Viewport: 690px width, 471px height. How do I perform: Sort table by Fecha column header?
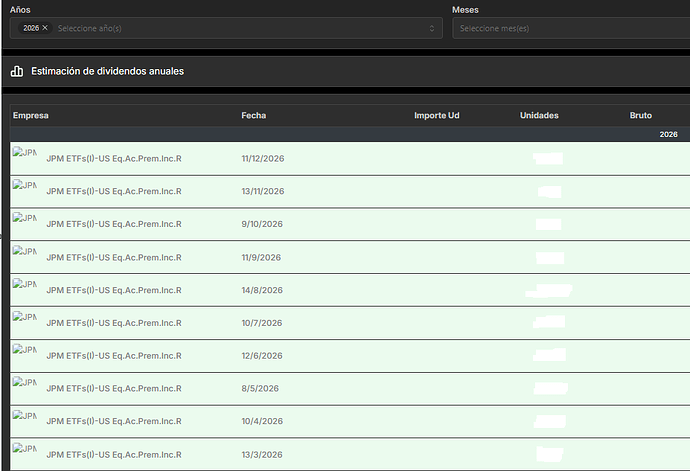tap(253, 116)
